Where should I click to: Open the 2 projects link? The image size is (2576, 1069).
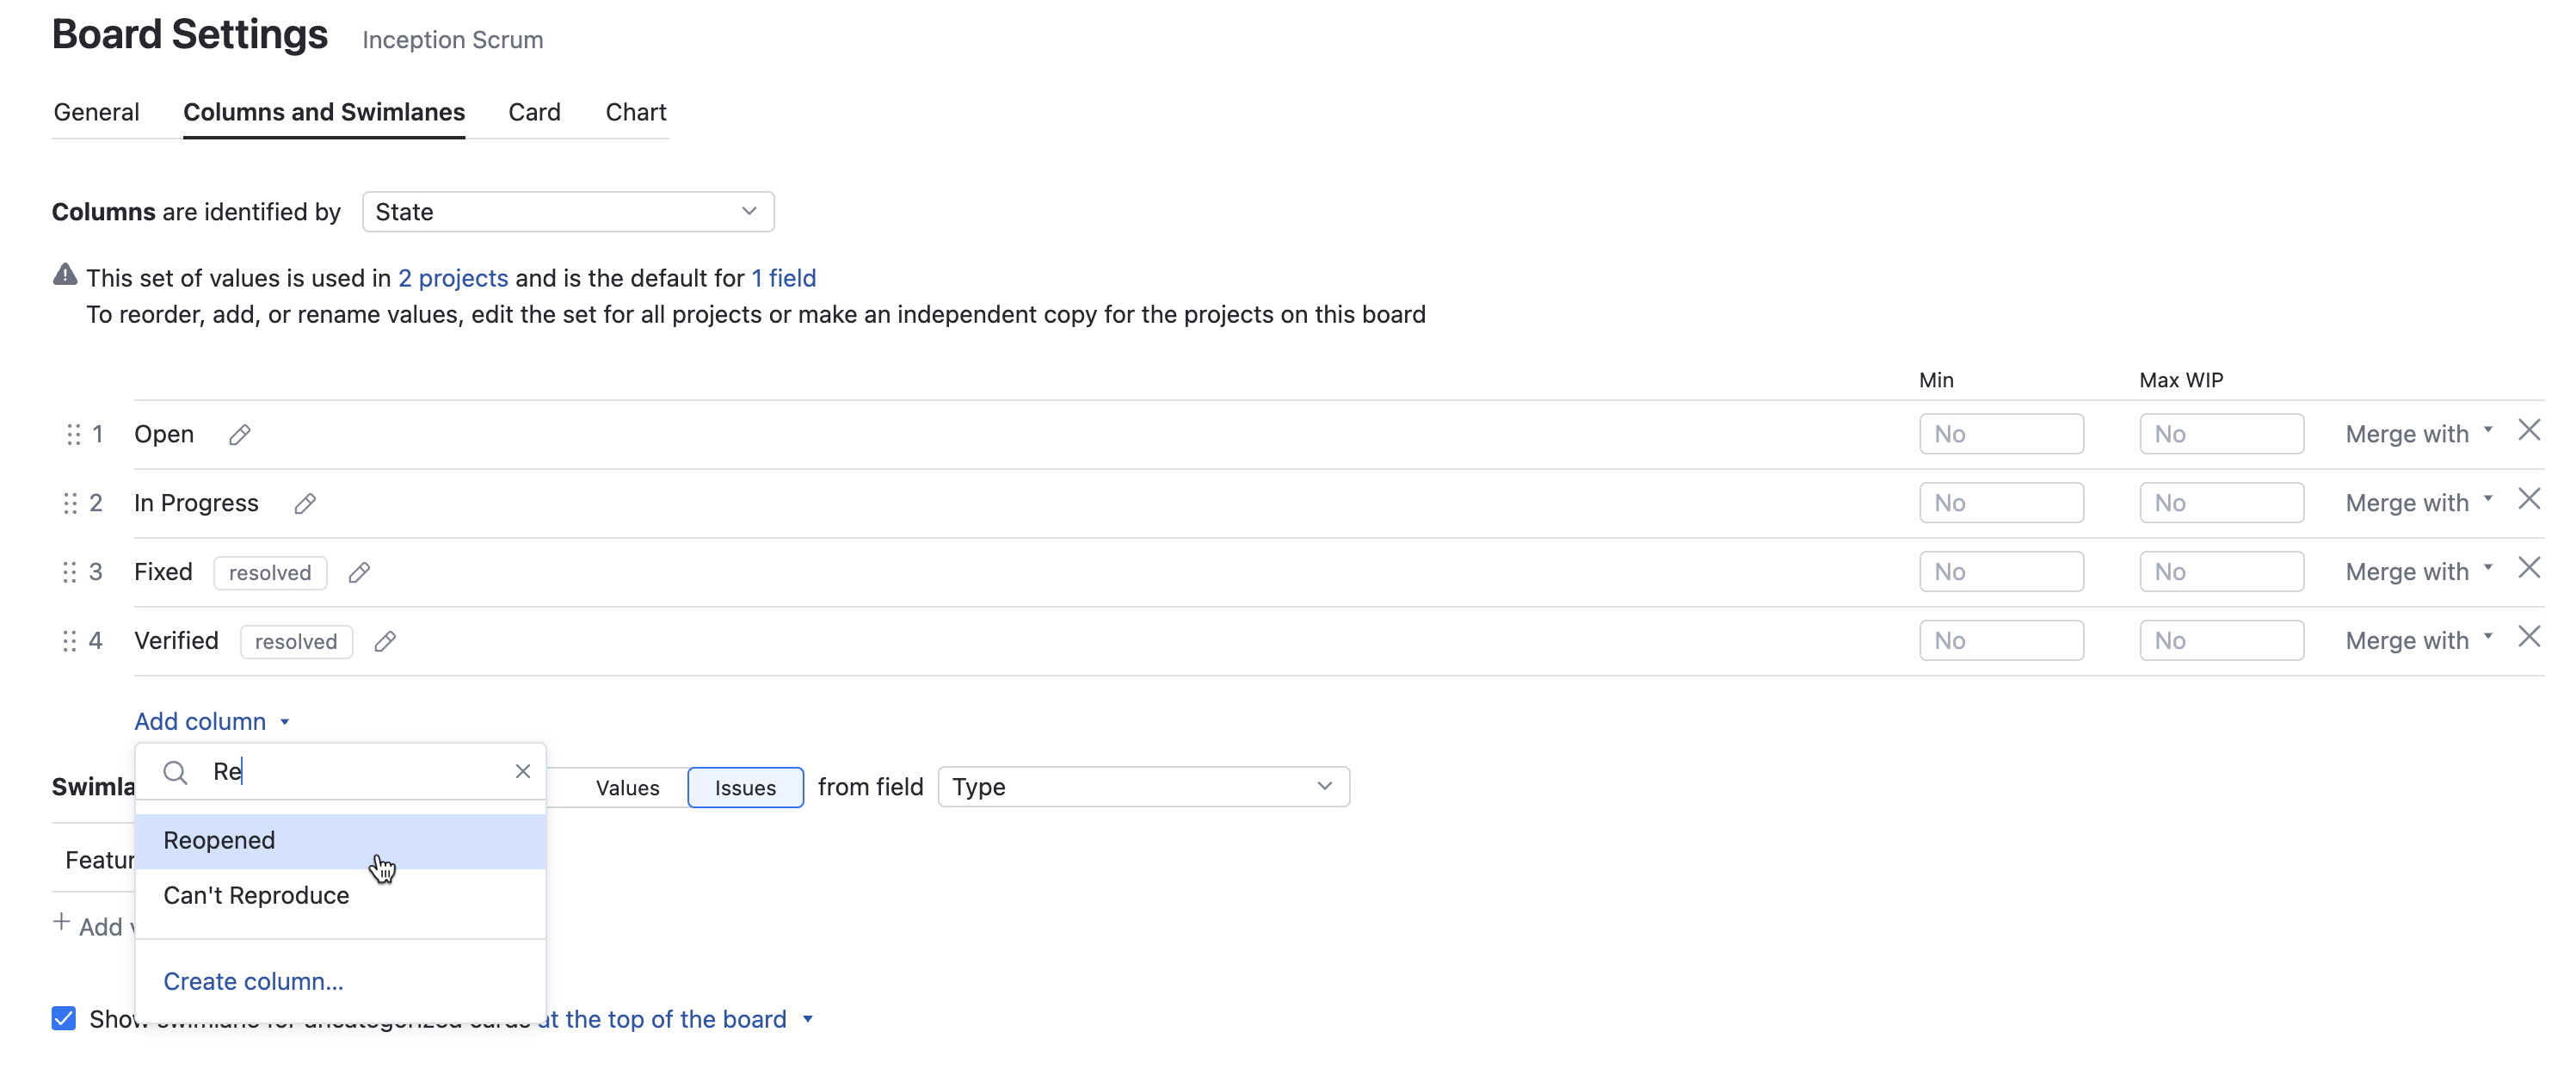(452, 278)
